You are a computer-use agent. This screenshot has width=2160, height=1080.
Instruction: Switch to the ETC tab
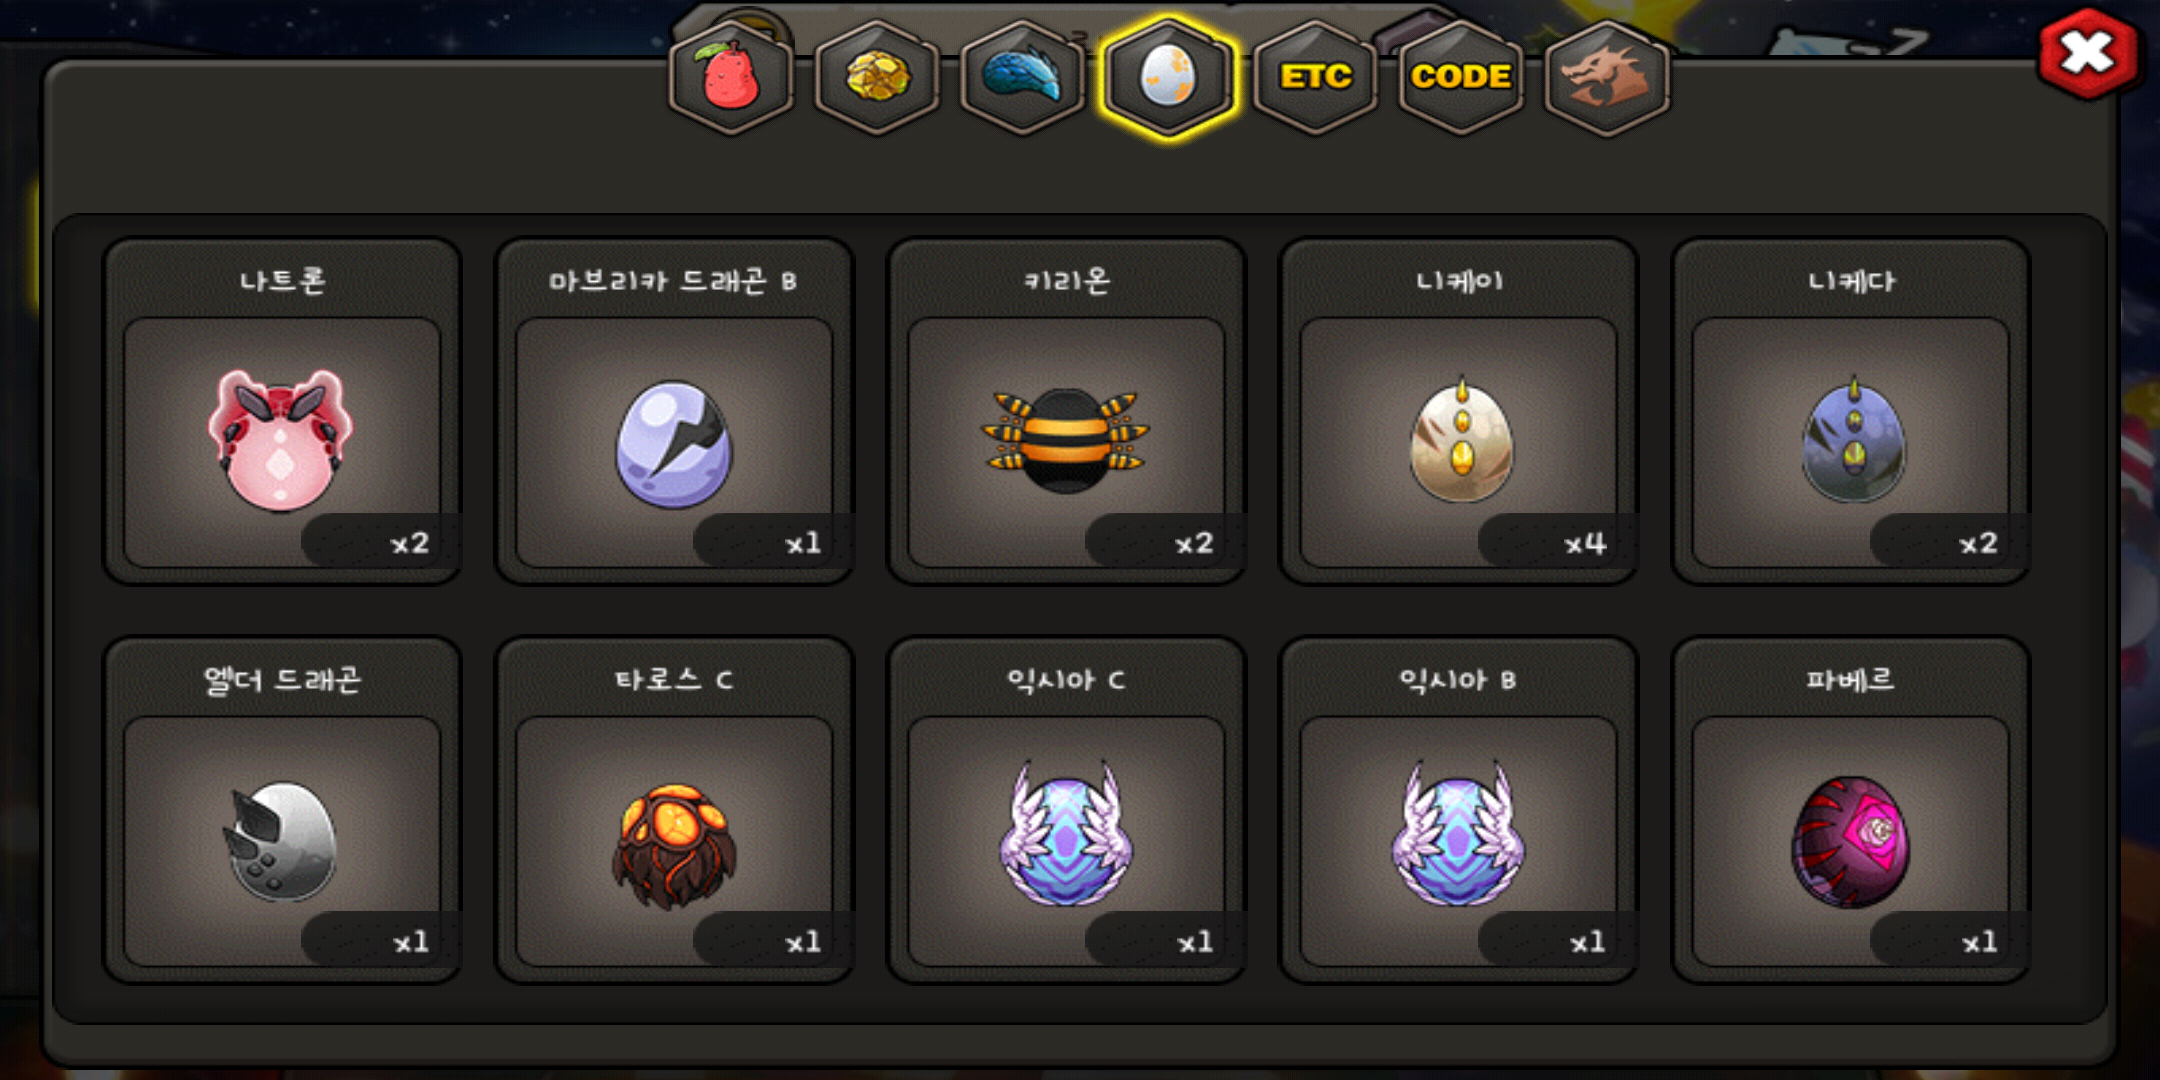[1315, 77]
